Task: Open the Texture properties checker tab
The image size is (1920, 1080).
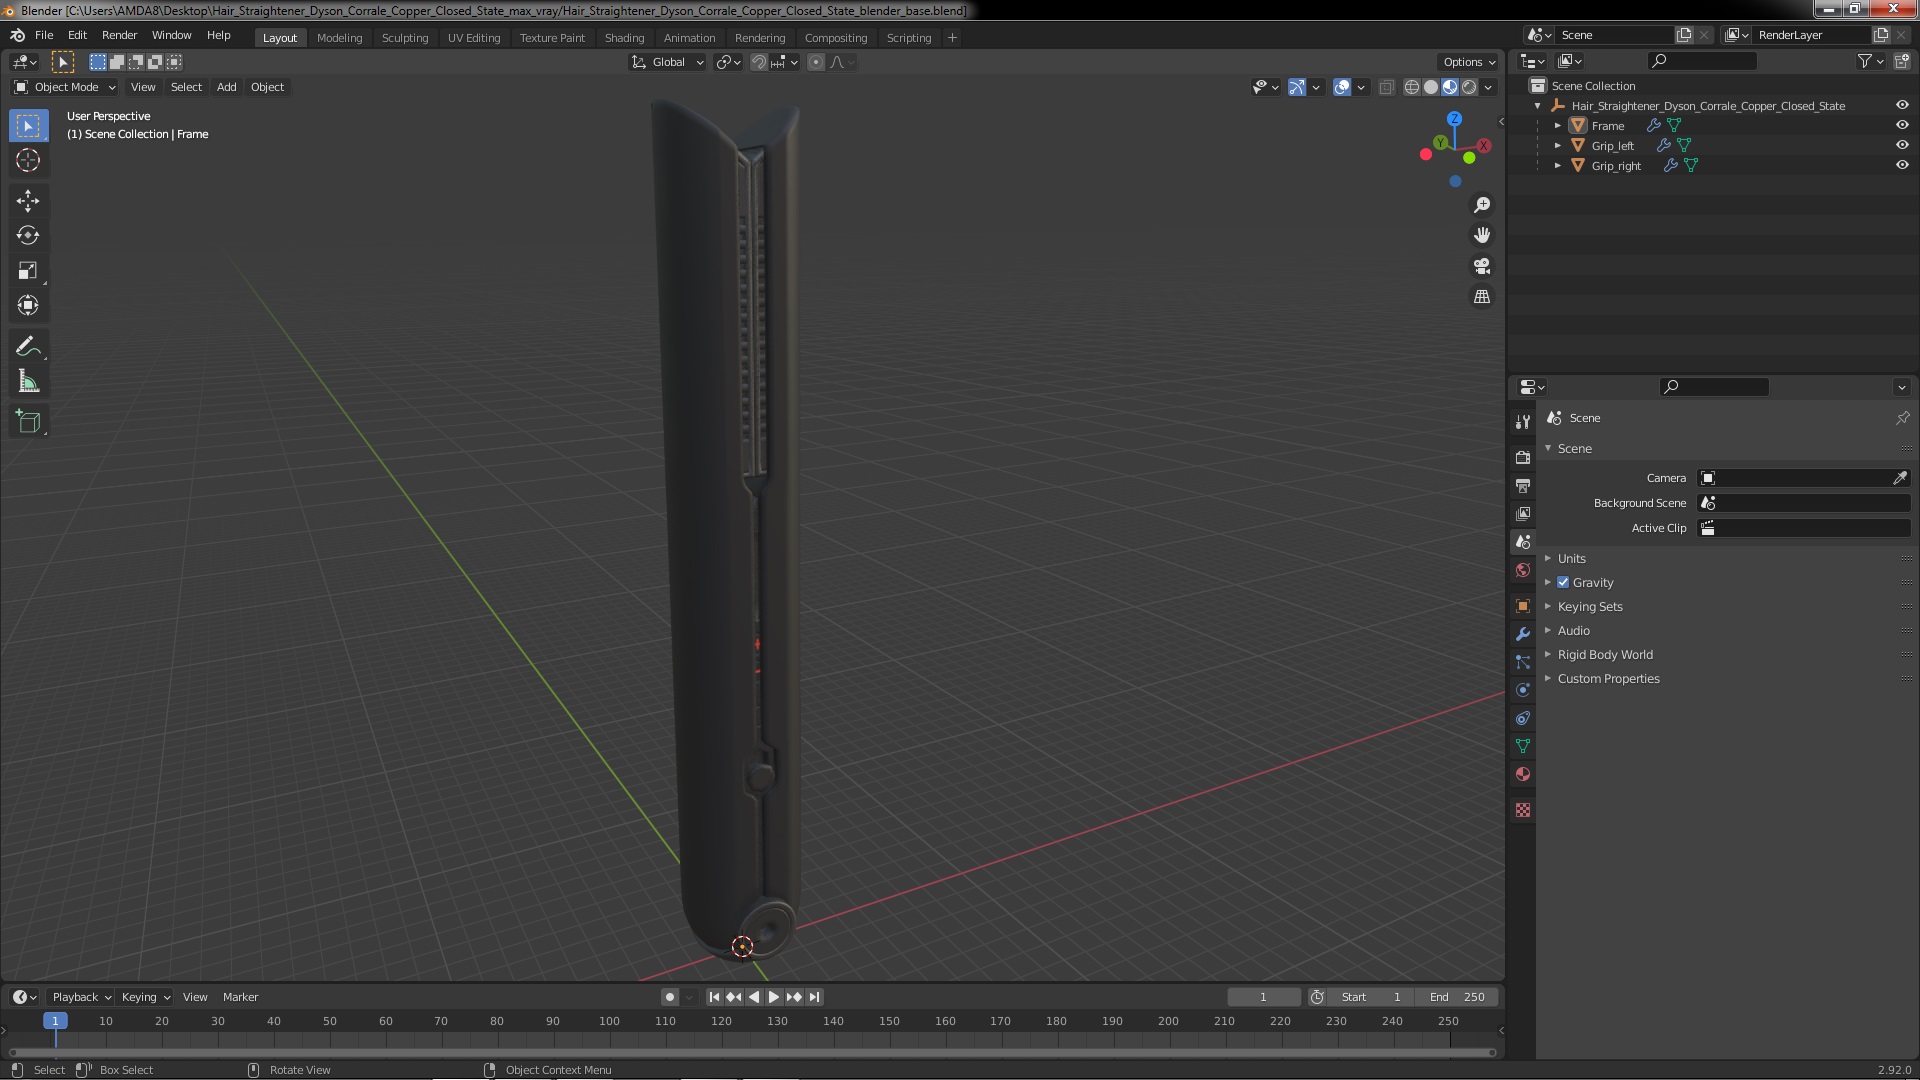Action: pyautogui.click(x=1522, y=810)
